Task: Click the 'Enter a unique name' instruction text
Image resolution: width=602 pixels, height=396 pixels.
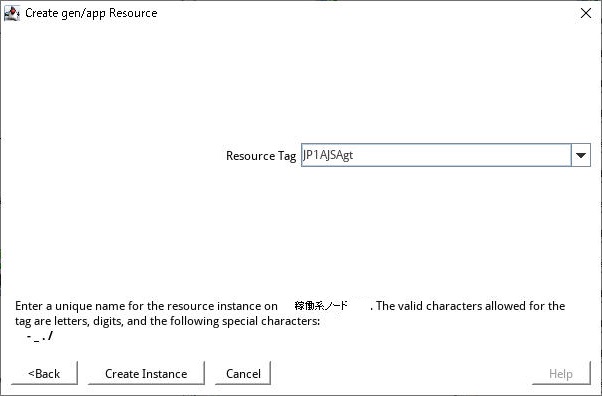Action: tap(146, 306)
